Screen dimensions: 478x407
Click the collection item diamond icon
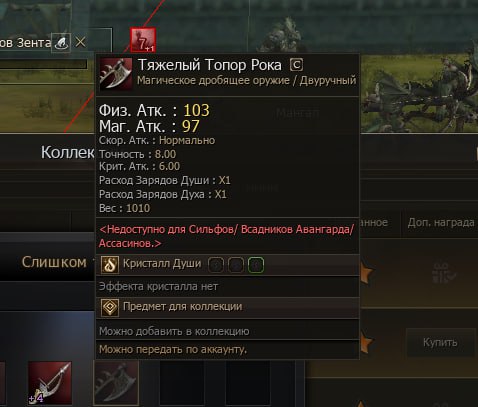110,307
